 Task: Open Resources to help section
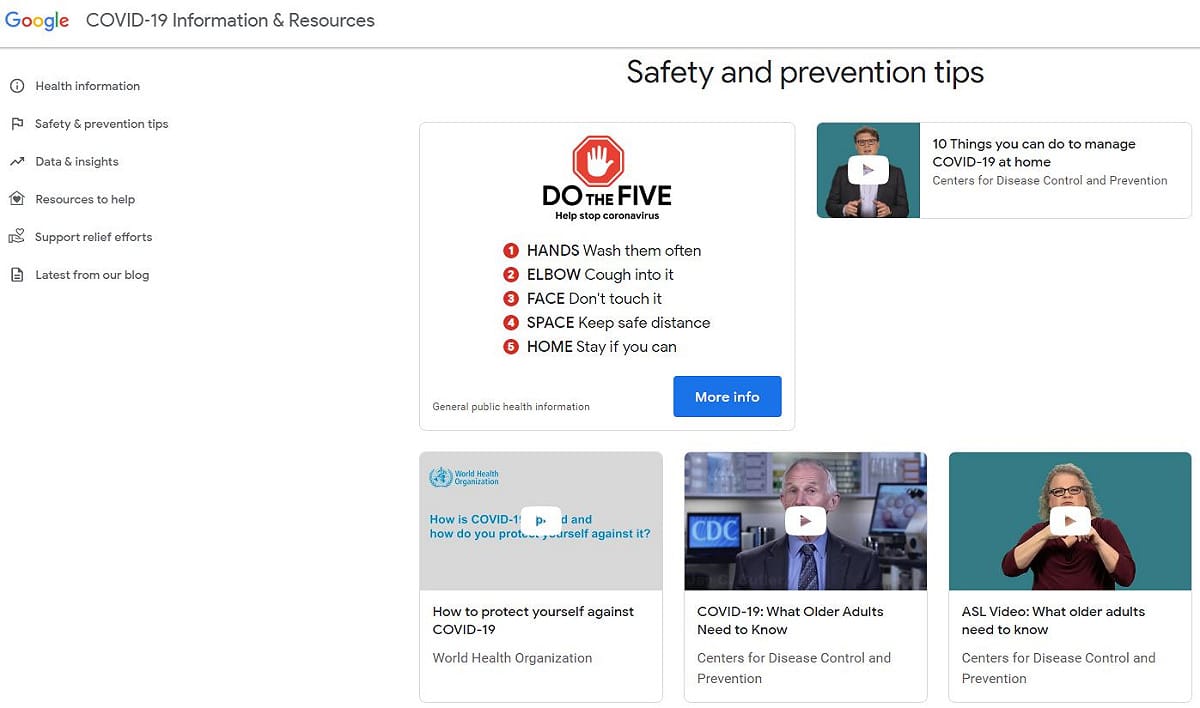pyautogui.click(x=85, y=199)
